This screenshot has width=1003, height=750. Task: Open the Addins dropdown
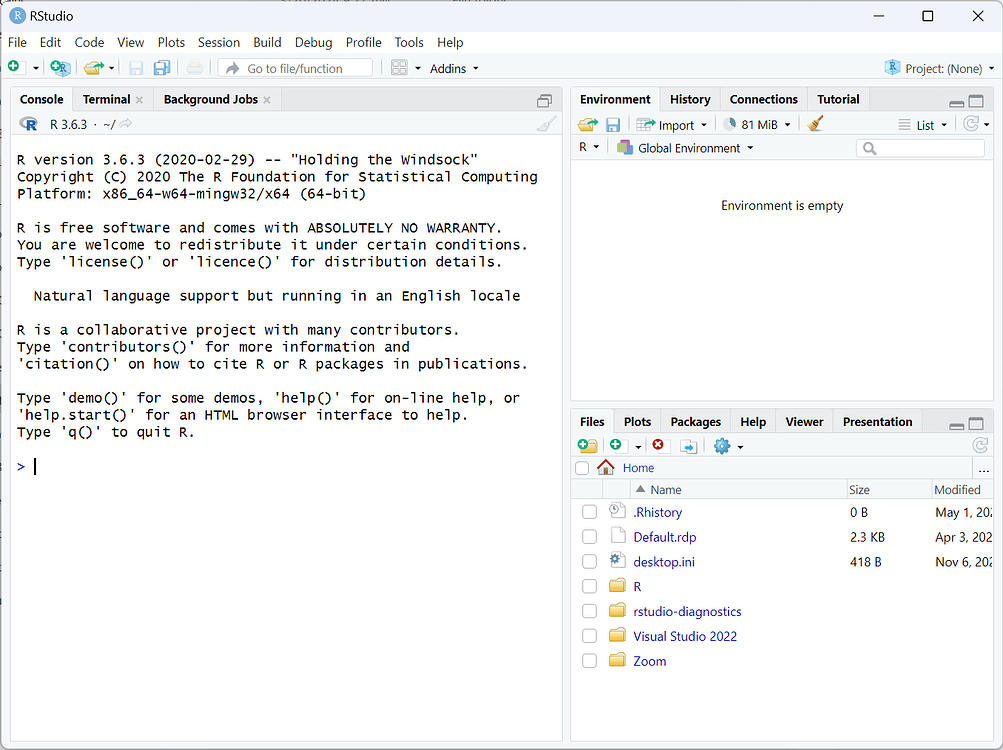coord(454,68)
